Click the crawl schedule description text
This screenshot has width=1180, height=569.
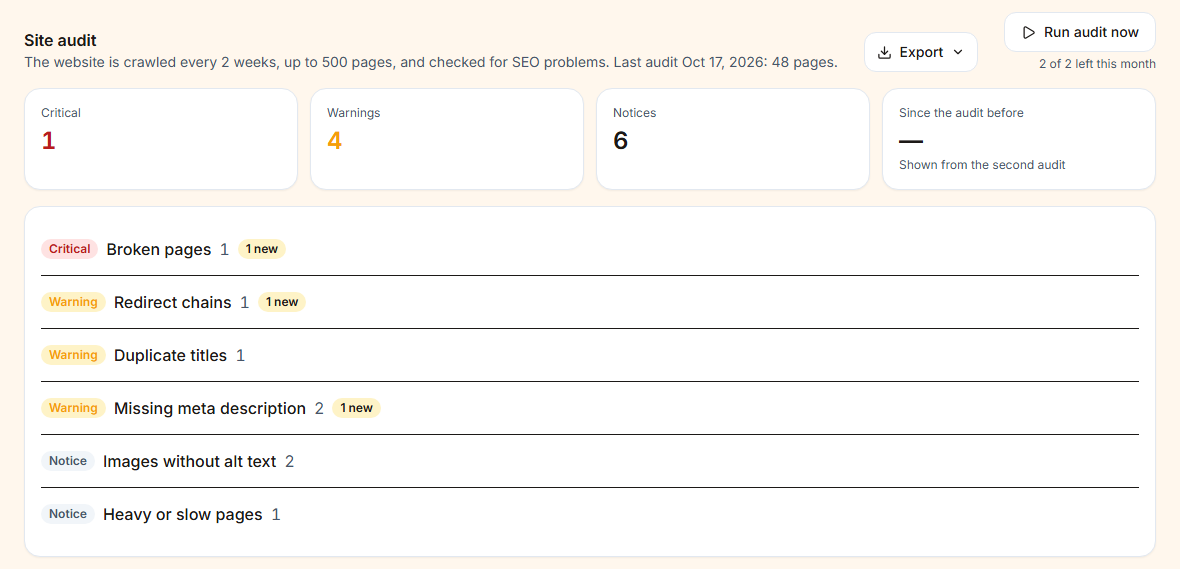pyautogui.click(x=430, y=62)
